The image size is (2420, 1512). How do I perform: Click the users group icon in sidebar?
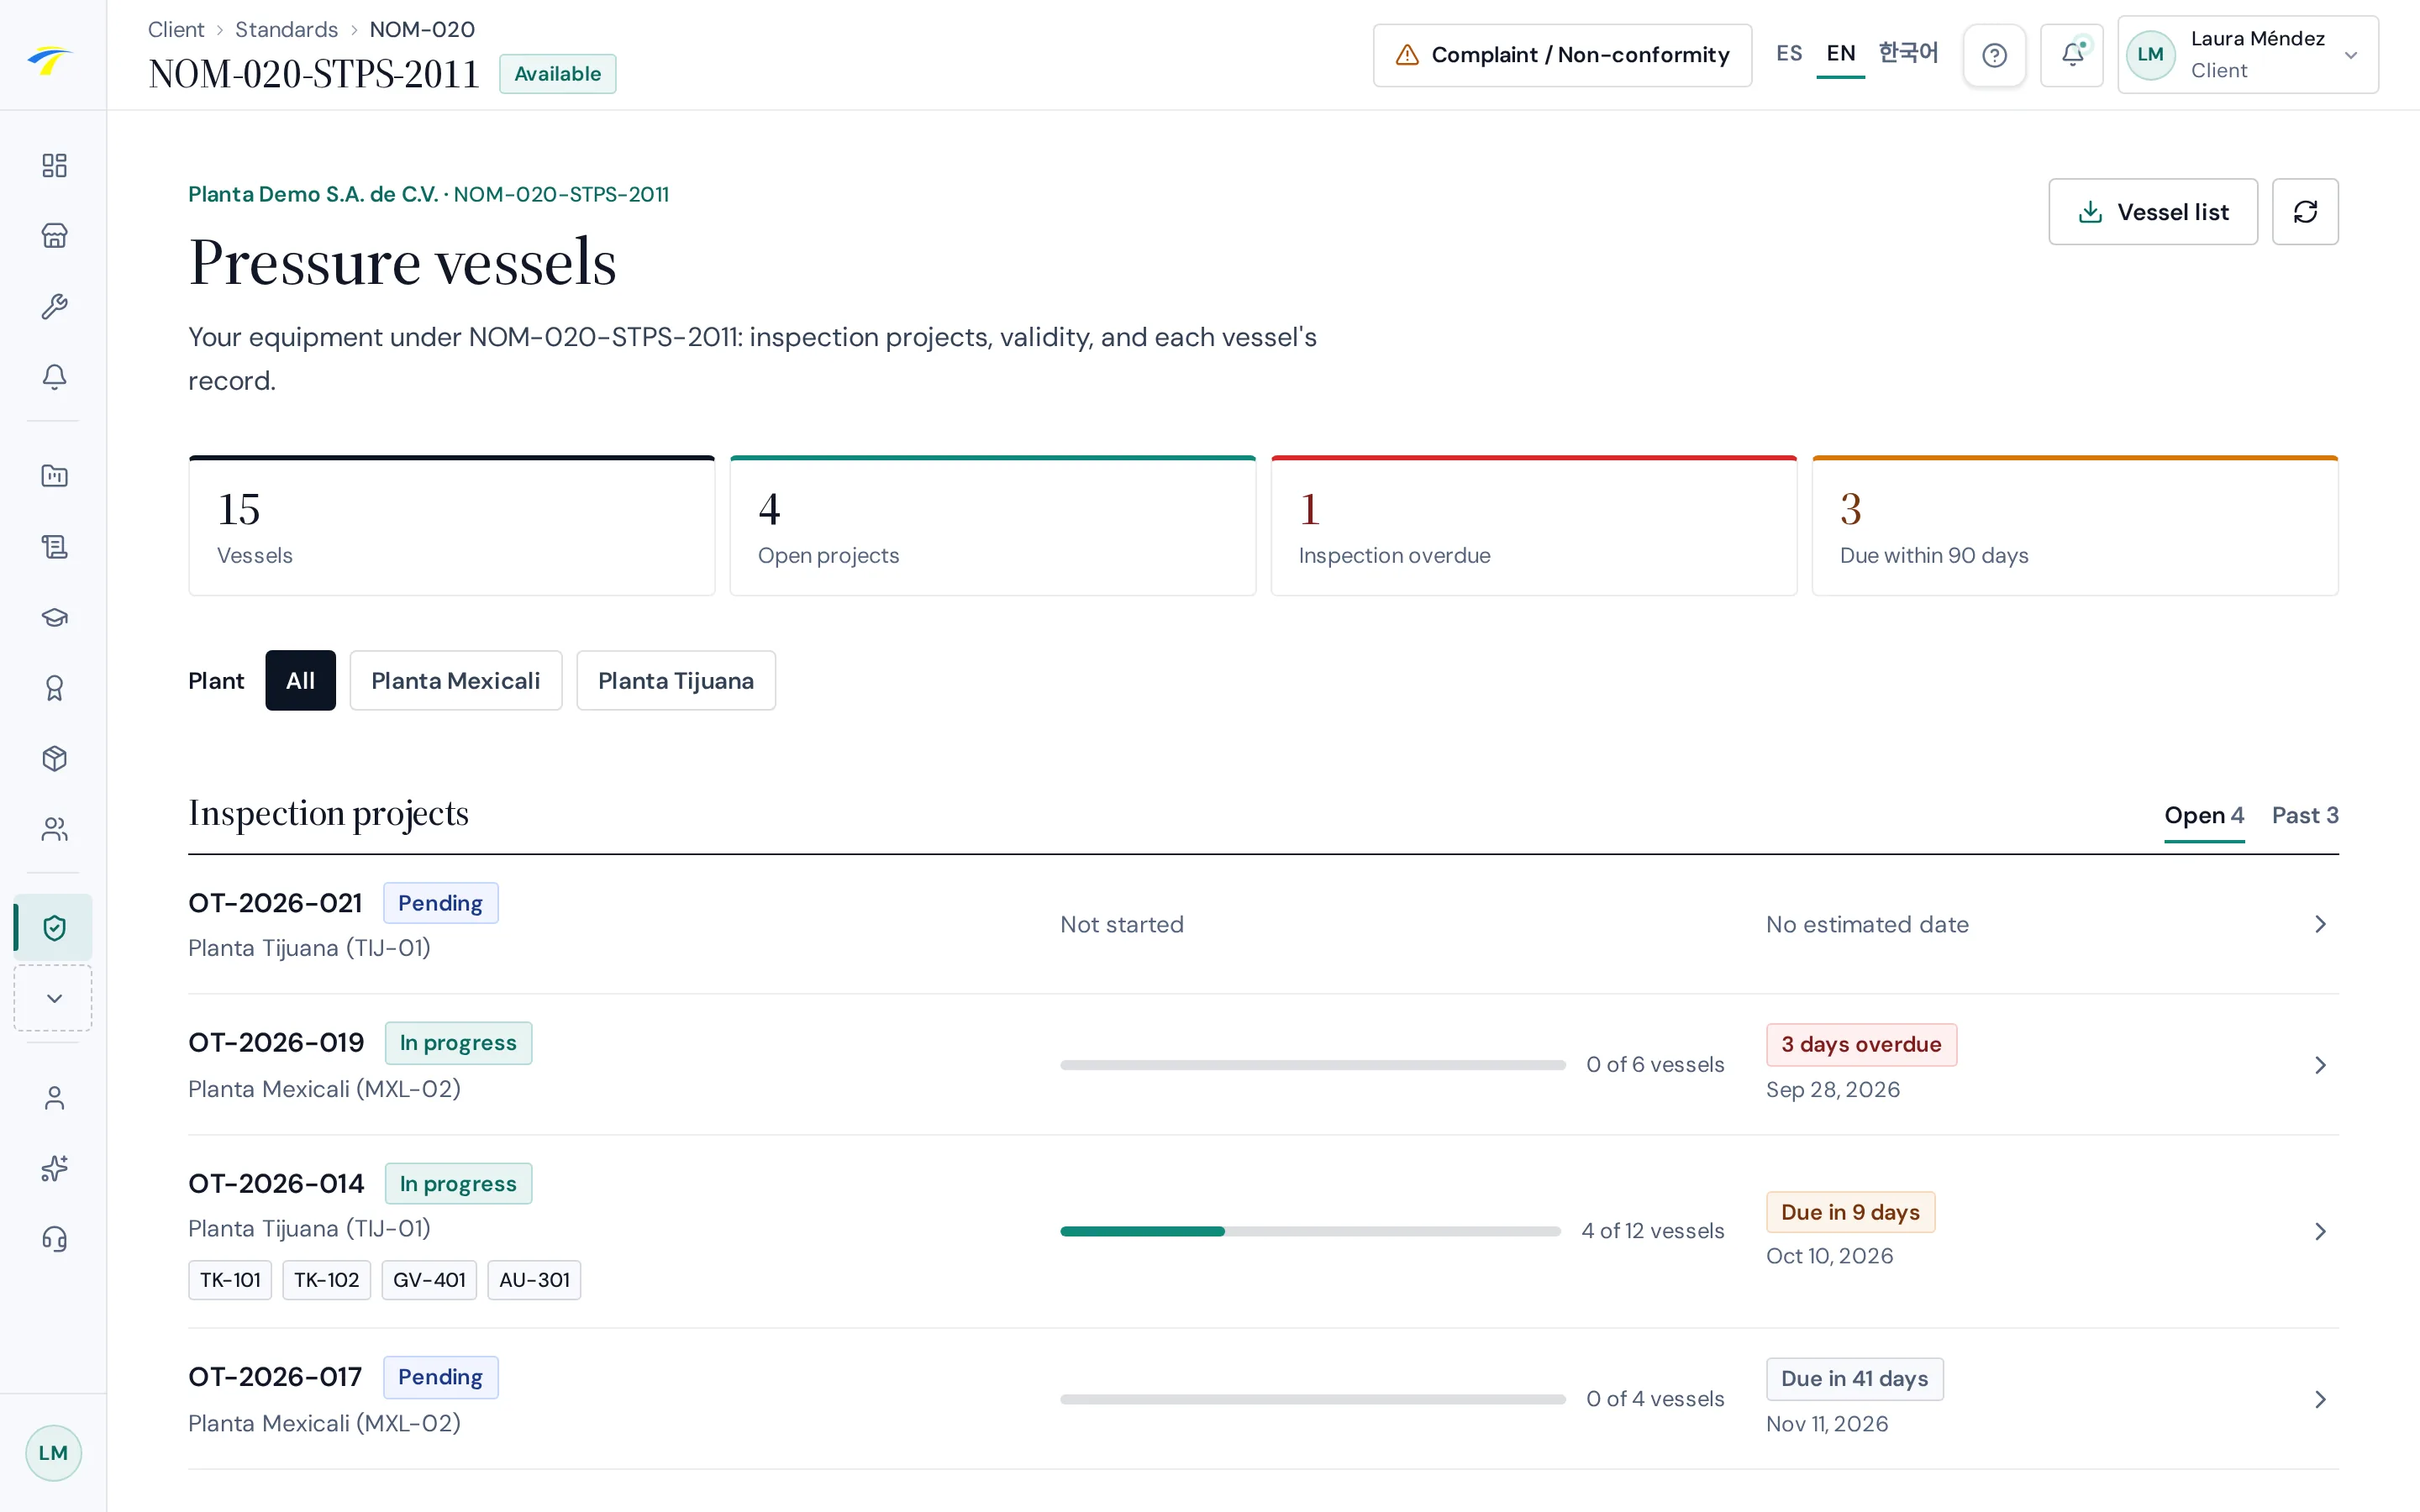point(54,829)
